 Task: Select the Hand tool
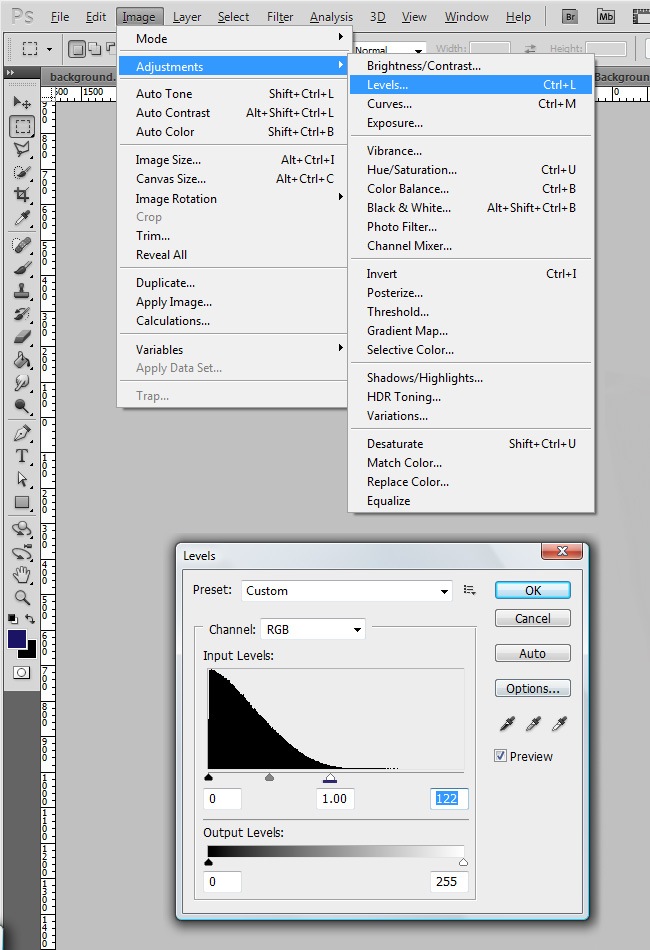(x=22, y=574)
